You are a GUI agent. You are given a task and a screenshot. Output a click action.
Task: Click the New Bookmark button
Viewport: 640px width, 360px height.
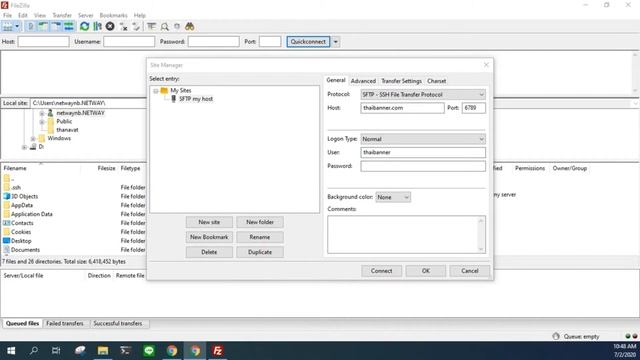point(209,237)
